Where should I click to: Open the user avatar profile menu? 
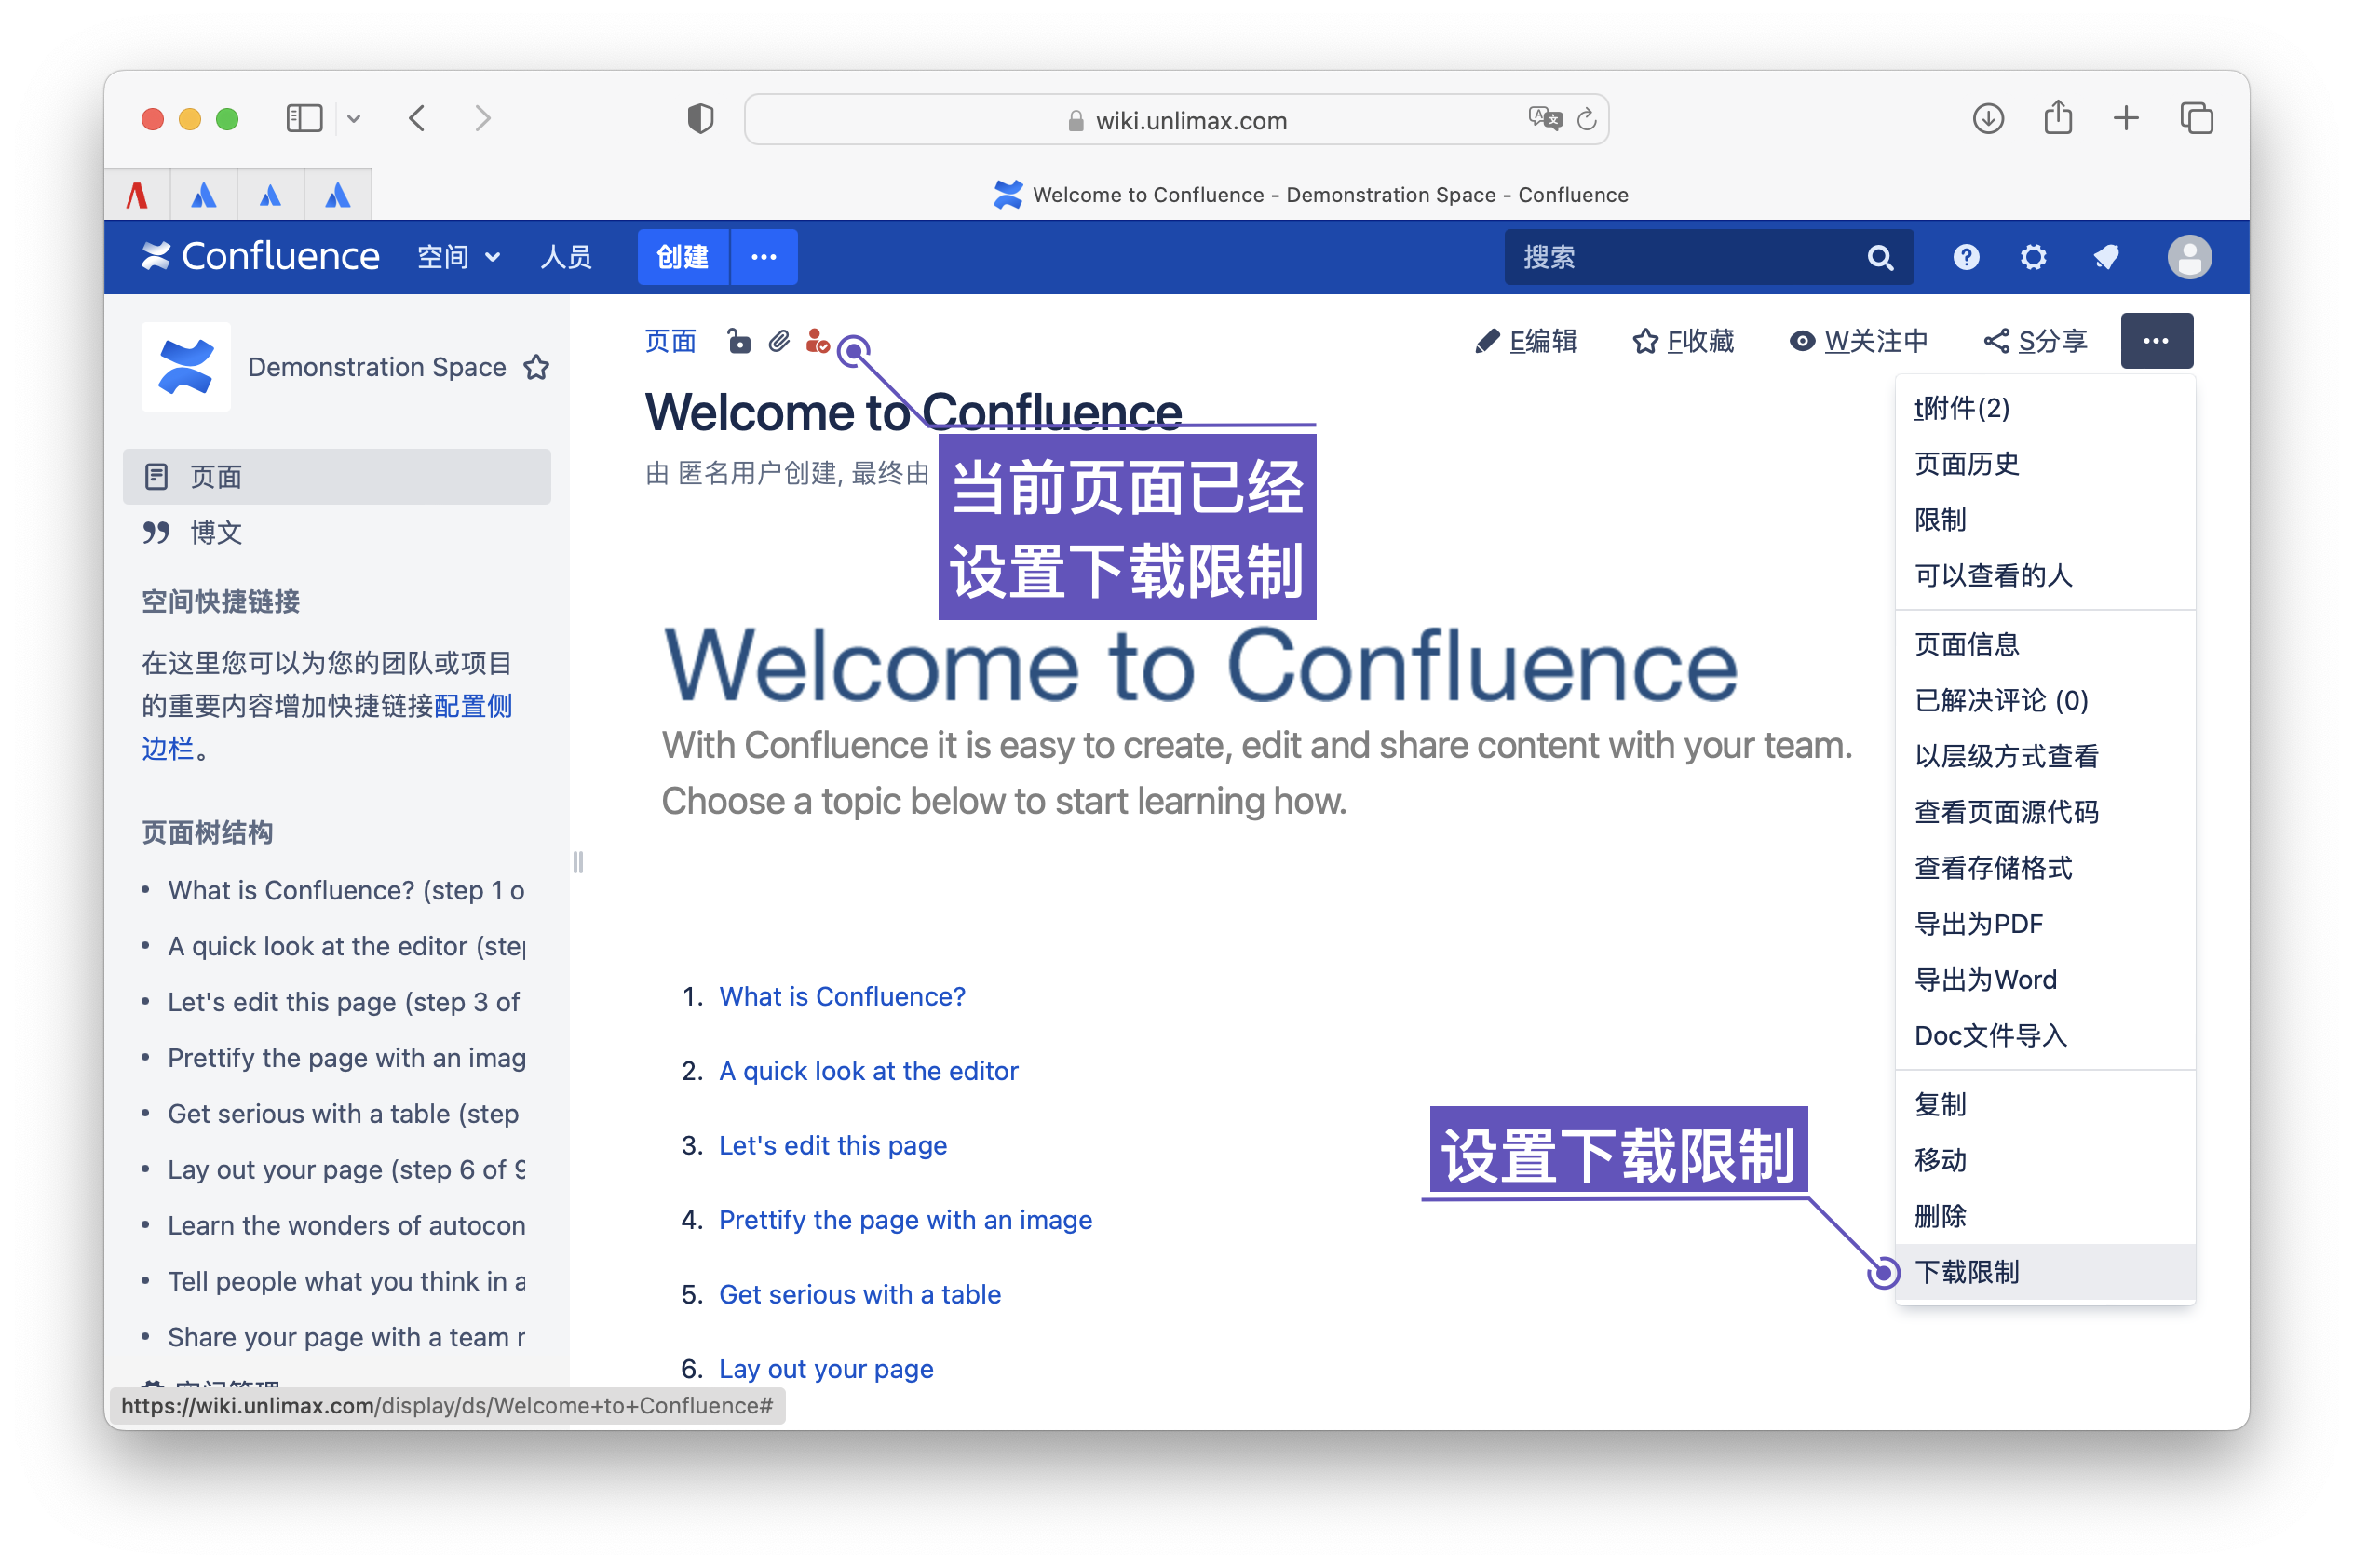2188,257
